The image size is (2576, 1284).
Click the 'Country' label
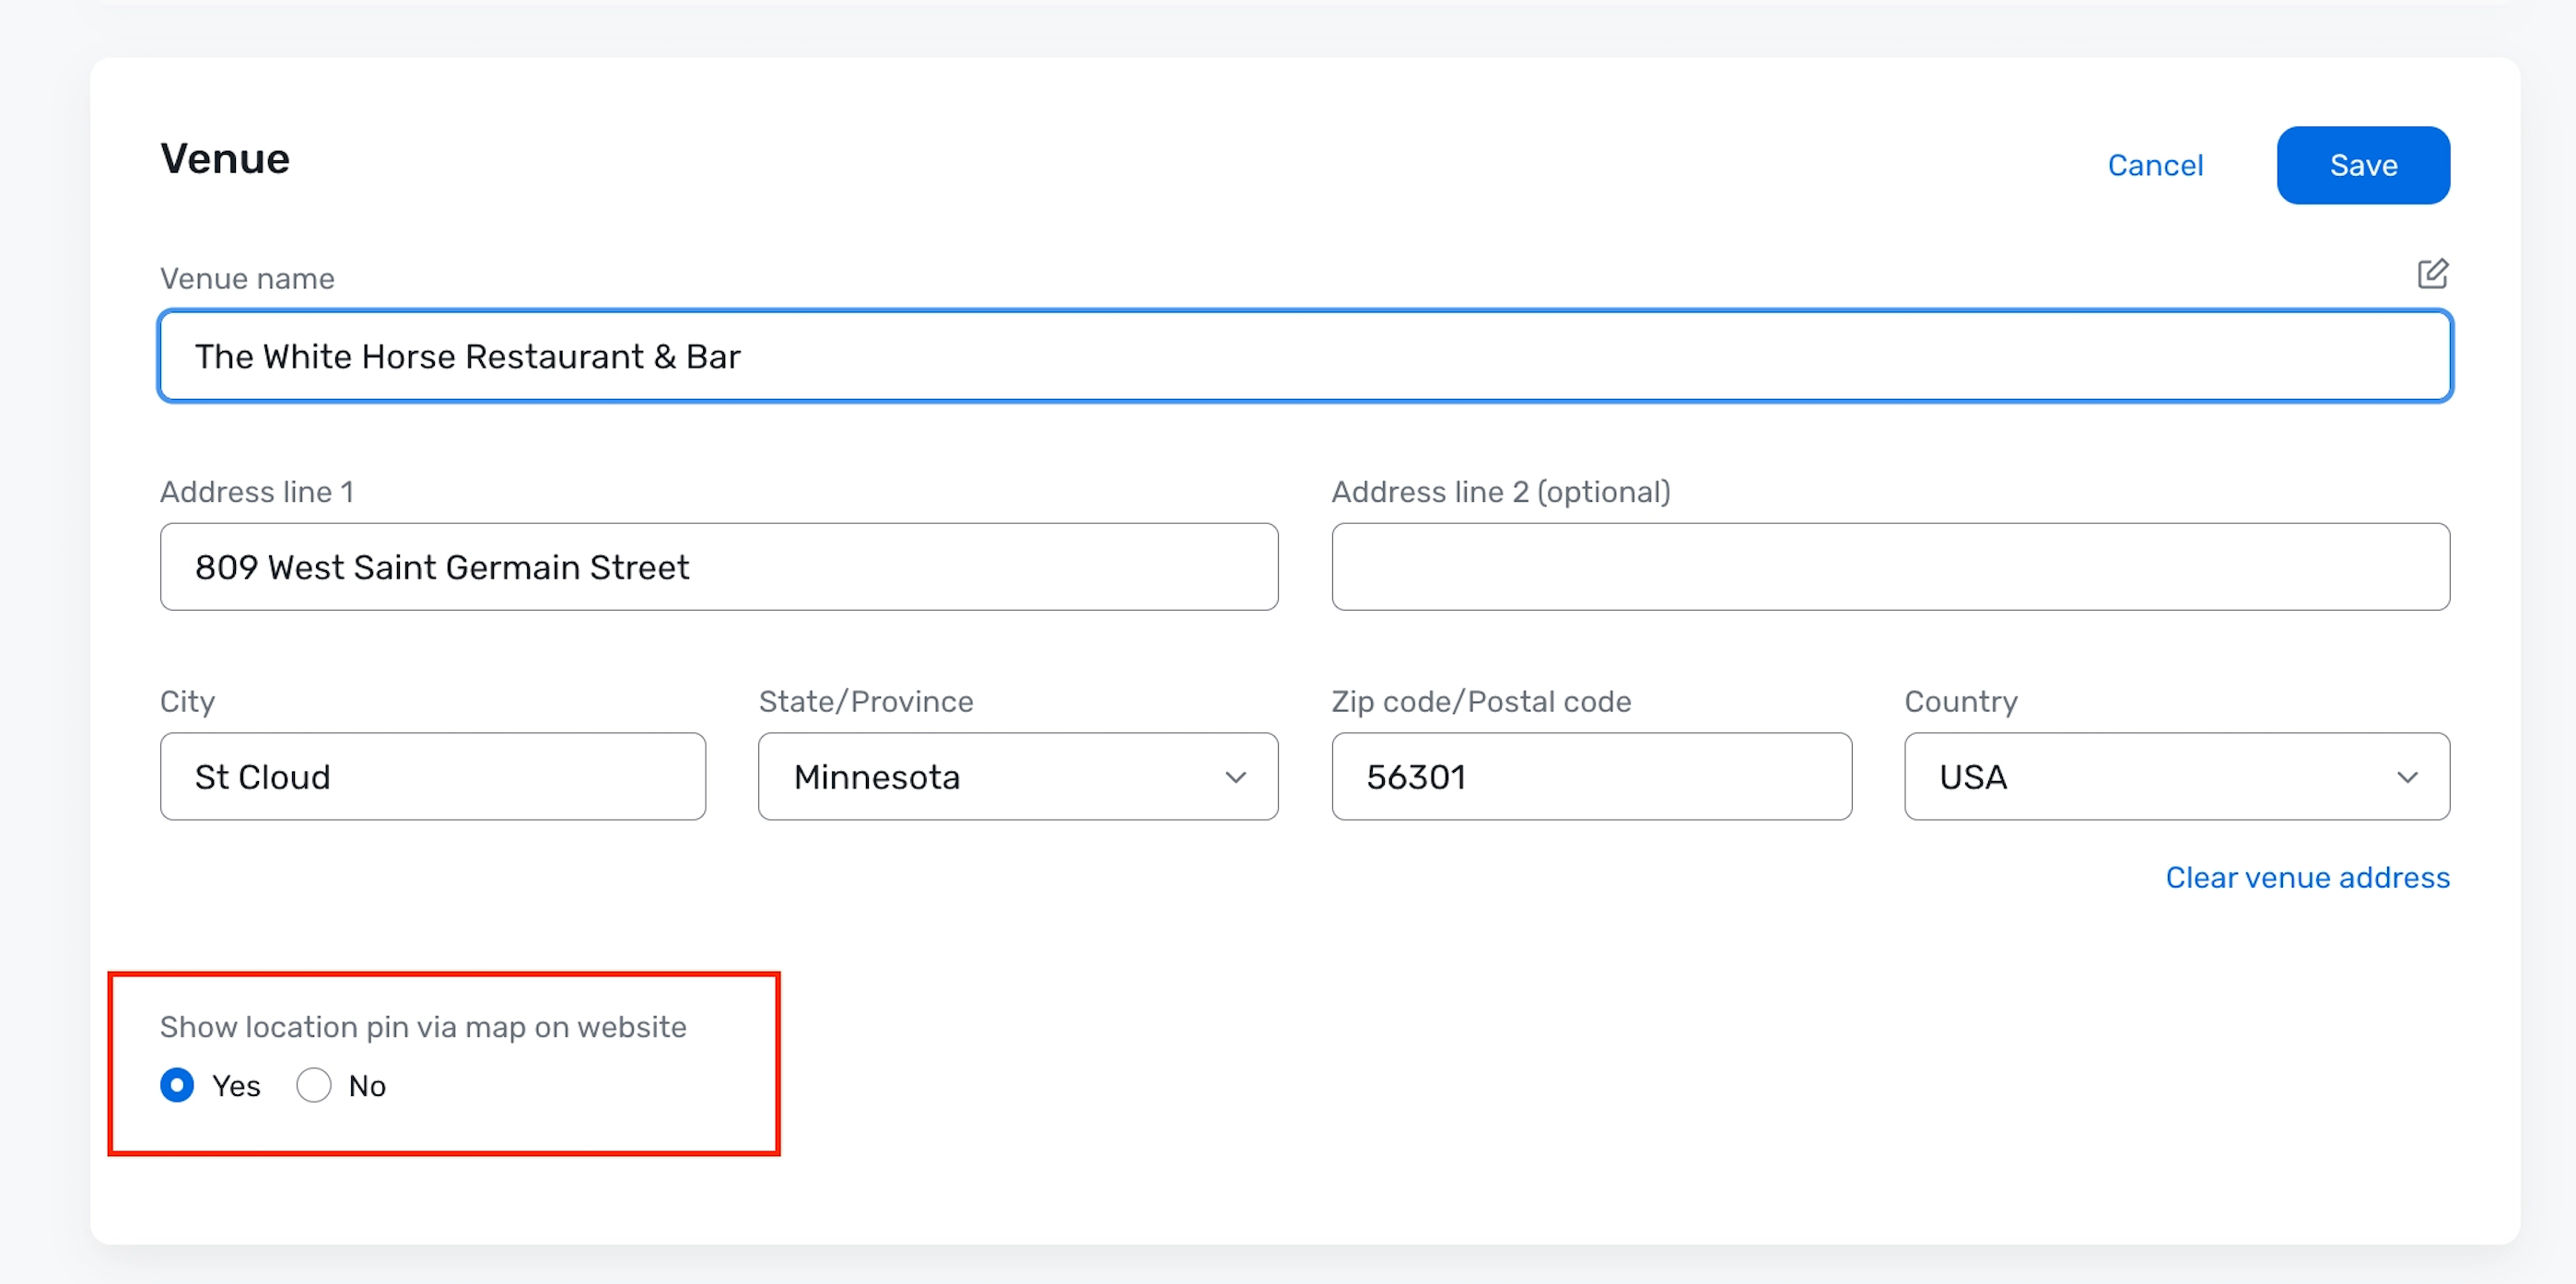pos(1961,702)
